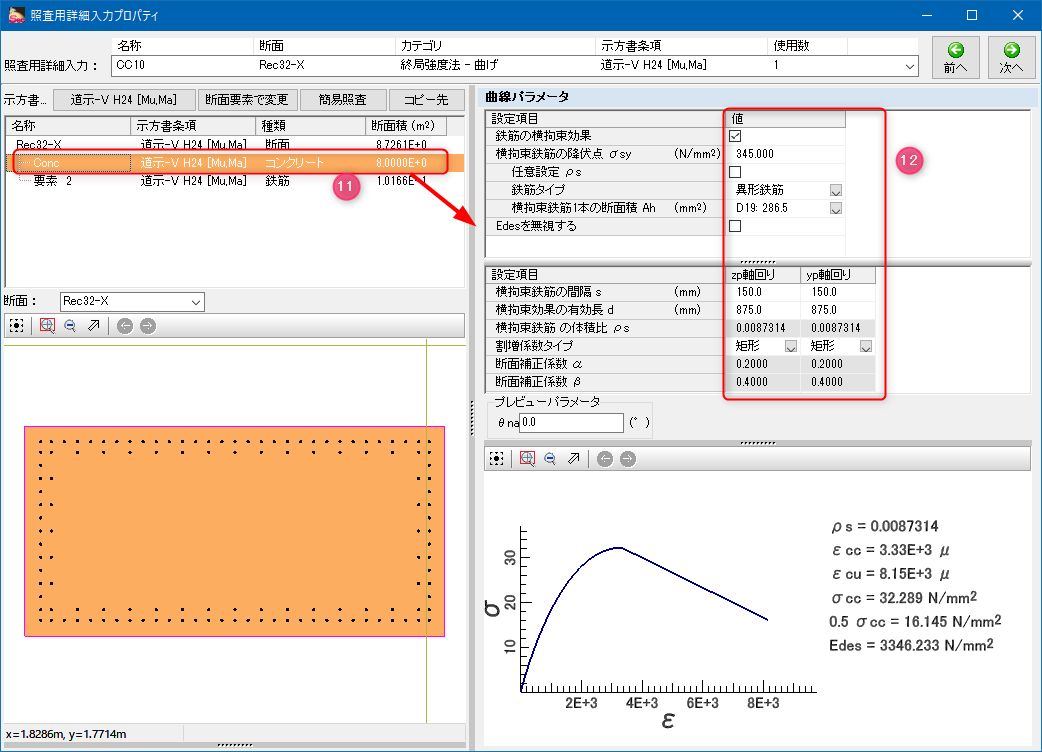Click zoom area icon in curve graph toolbar
This screenshot has width=1042, height=752.
click(x=527, y=458)
